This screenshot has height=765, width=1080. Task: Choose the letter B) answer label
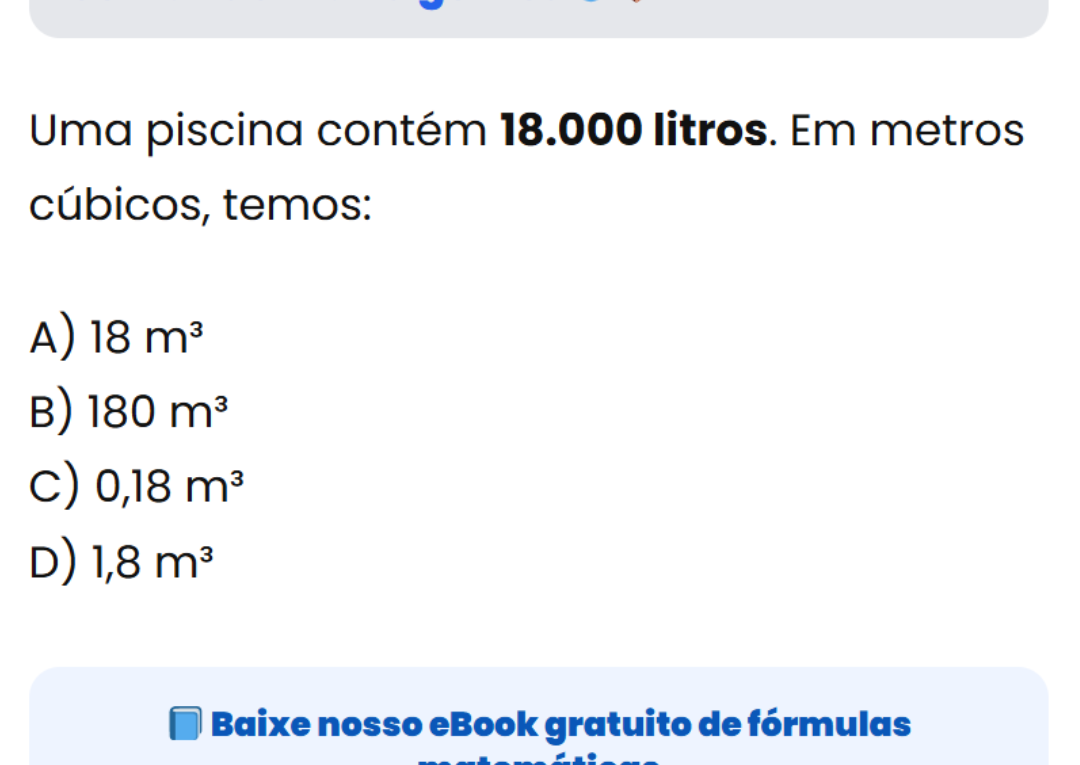pyautogui.click(x=52, y=411)
